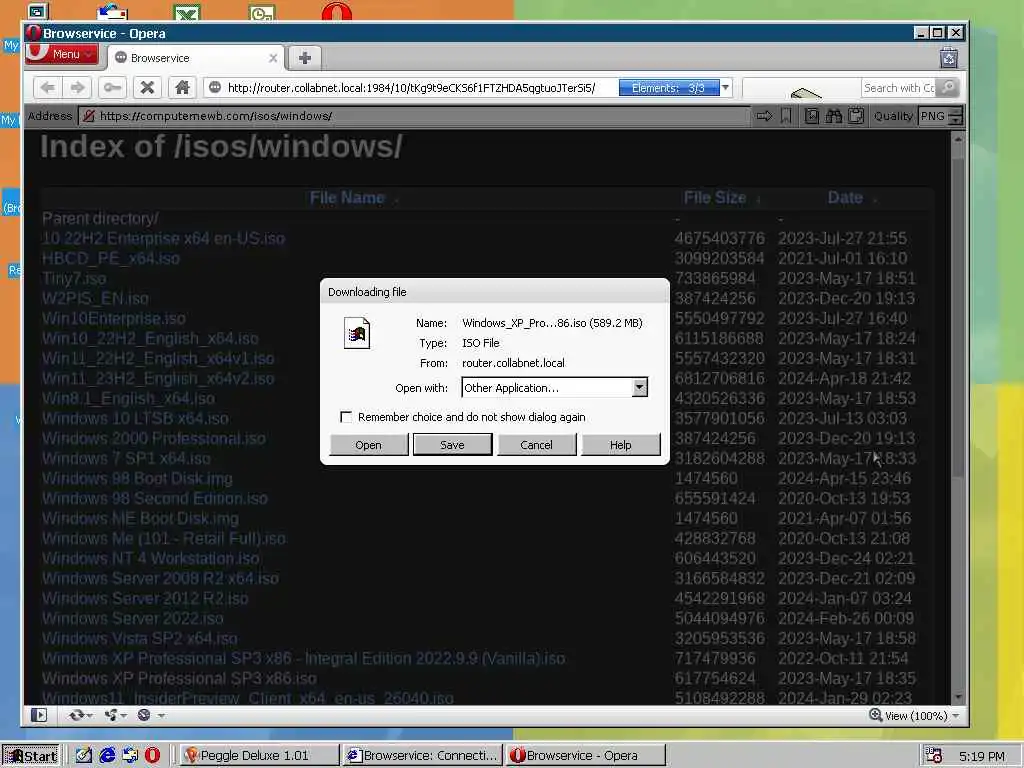
Task: Open Opera Link sync status icon
Action: 80,715
